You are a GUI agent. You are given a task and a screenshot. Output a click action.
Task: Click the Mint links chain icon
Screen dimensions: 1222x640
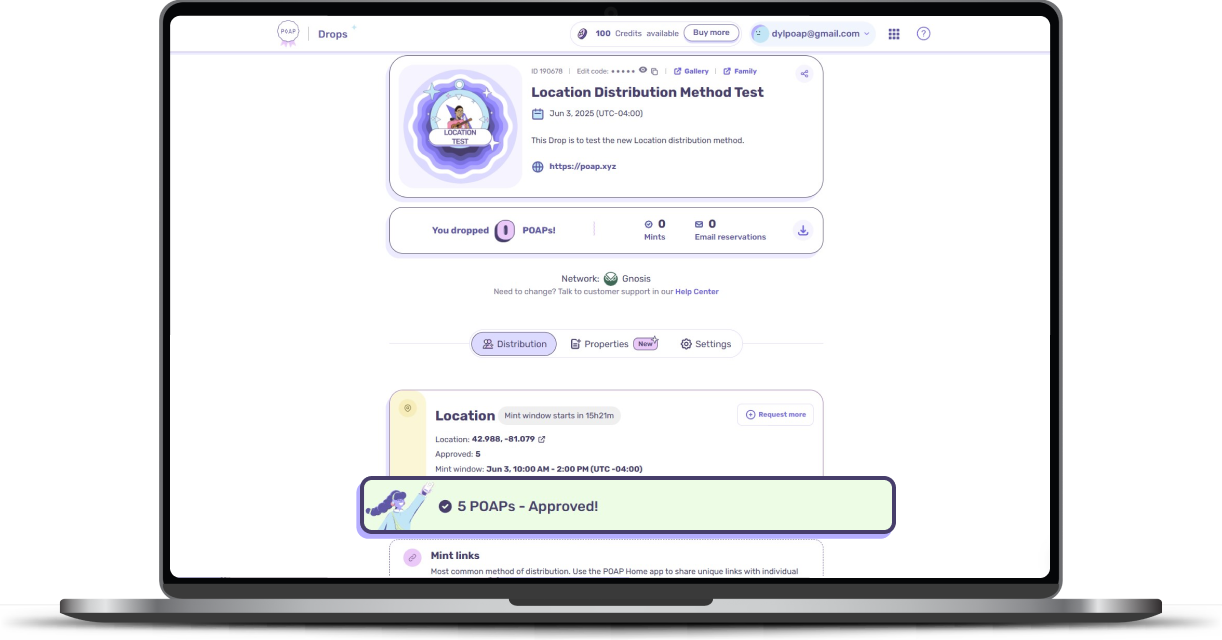point(412,557)
